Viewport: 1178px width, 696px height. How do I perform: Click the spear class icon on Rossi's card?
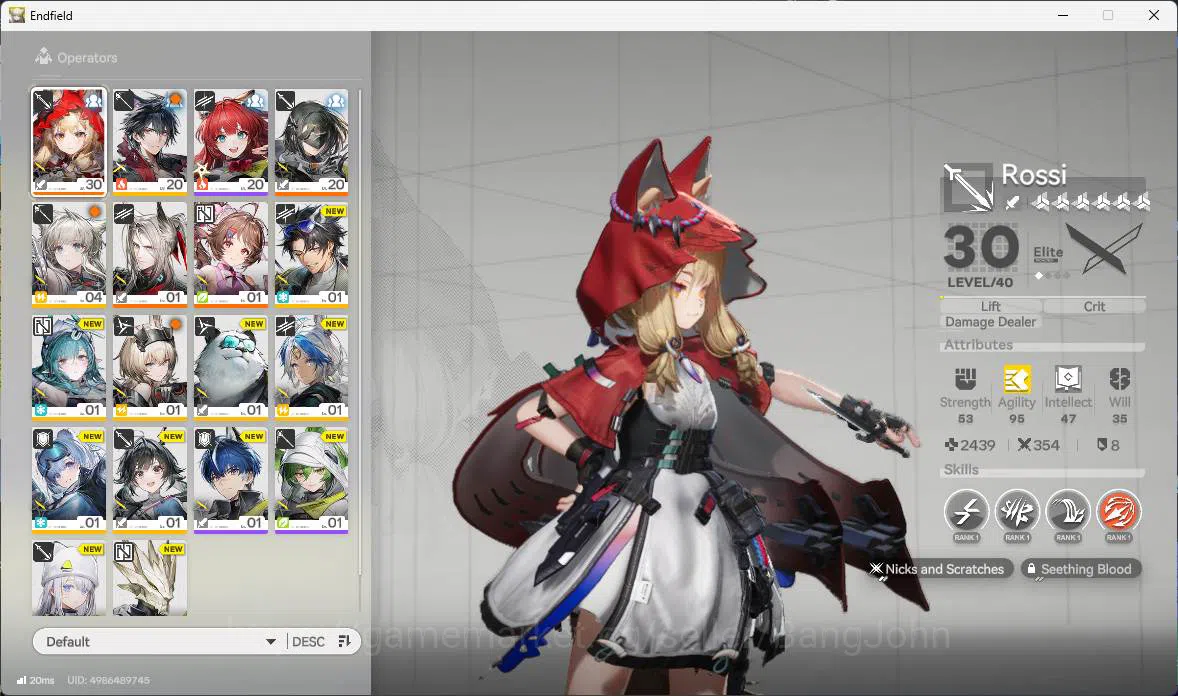[44, 100]
